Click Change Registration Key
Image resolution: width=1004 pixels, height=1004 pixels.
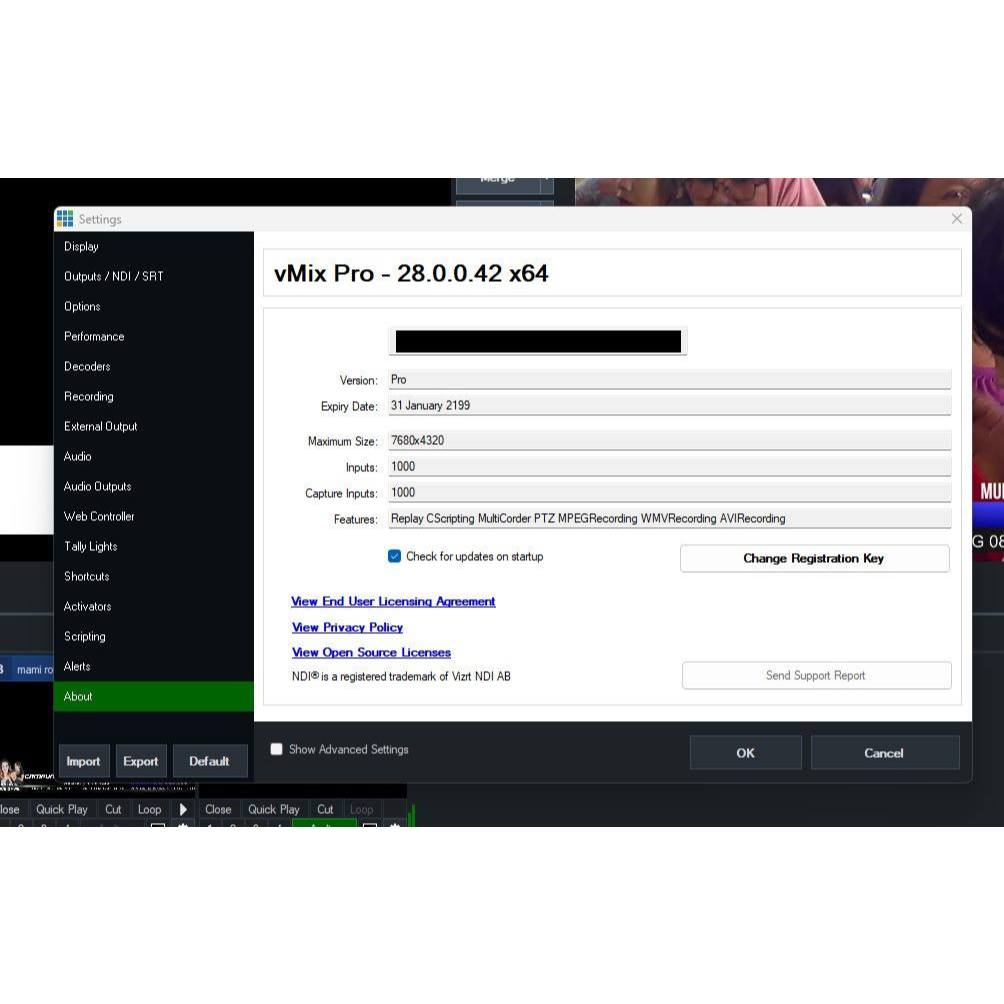tap(814, 558)
